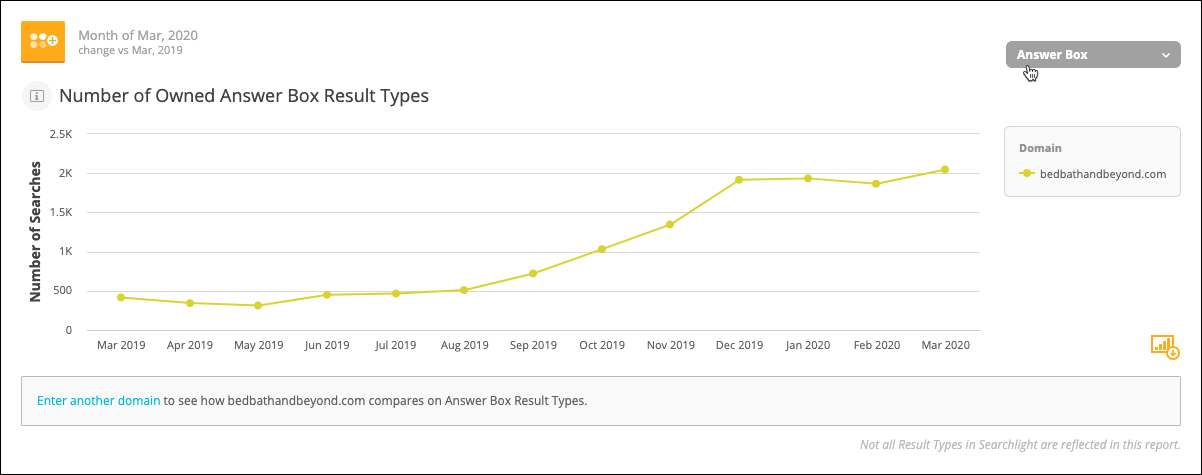Screen dimensions: 1202x475
Task: Select the Jun 2019 data point
Action: click(327, 295)
